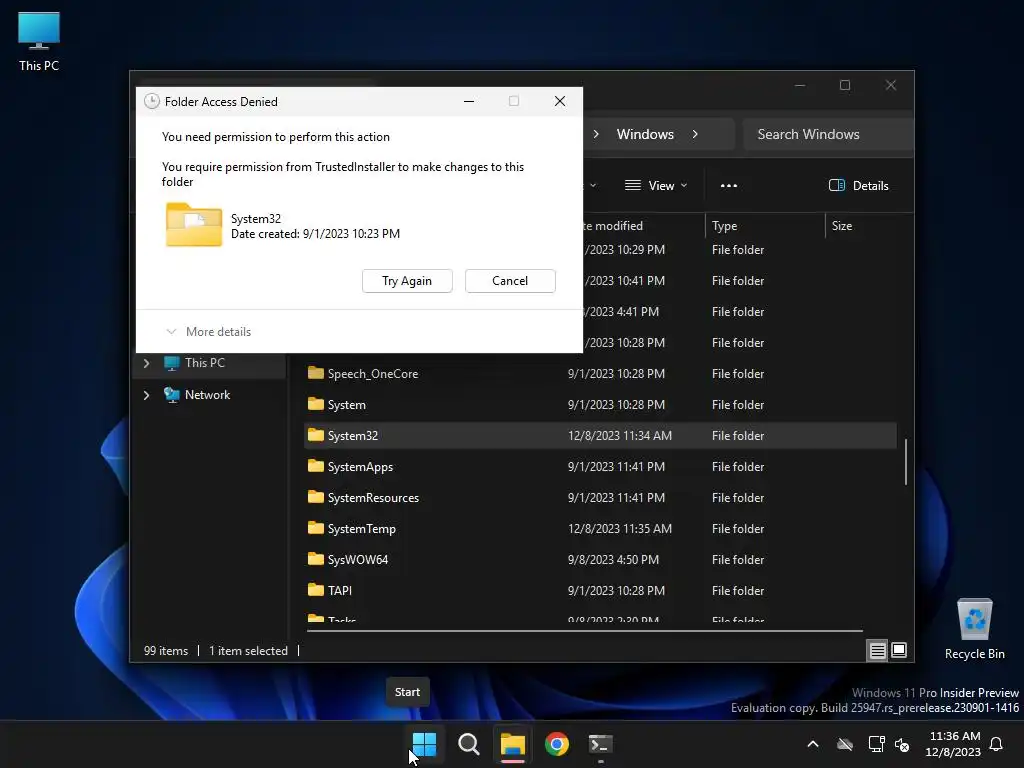The image size is (1024, 768).
Task: Click the OneDrive cloud tray icon
Action: (x=845, y=744)
